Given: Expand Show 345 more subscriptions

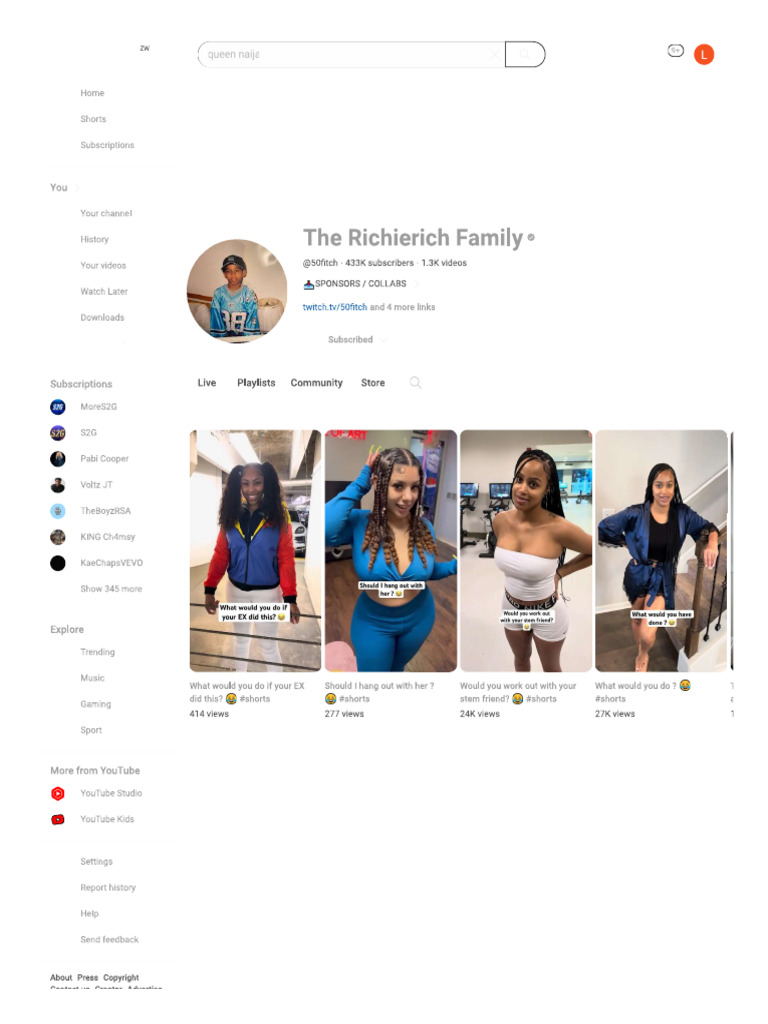Looking at the screenshot, I should tap(111, 589).
